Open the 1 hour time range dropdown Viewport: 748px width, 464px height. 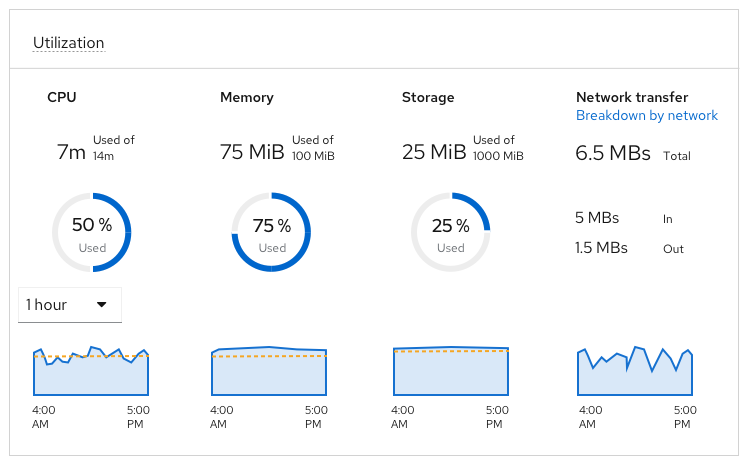[x=69, y=305]
